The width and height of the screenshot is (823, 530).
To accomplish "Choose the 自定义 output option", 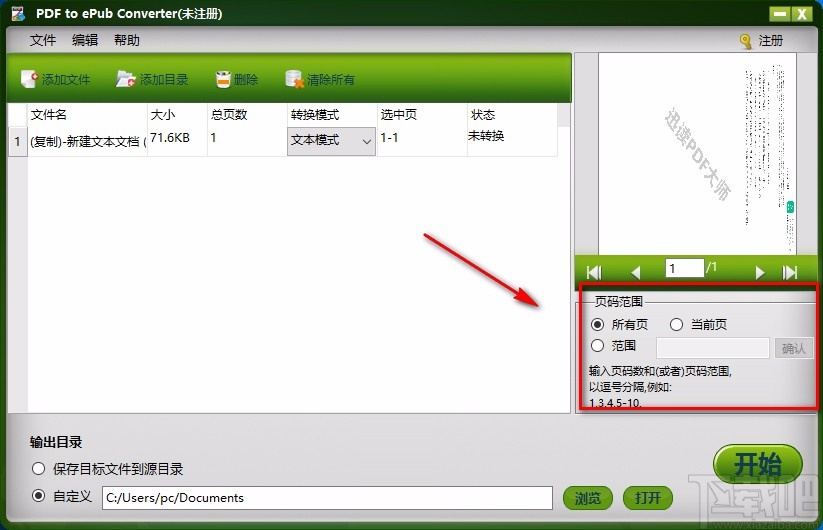I will [x=38, y=495].
